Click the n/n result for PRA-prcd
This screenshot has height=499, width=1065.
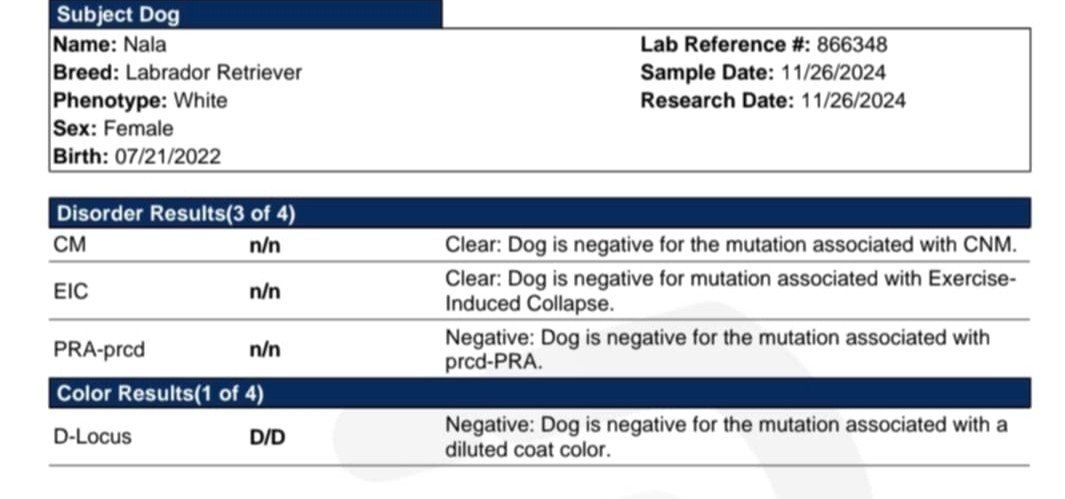(265, 350)
